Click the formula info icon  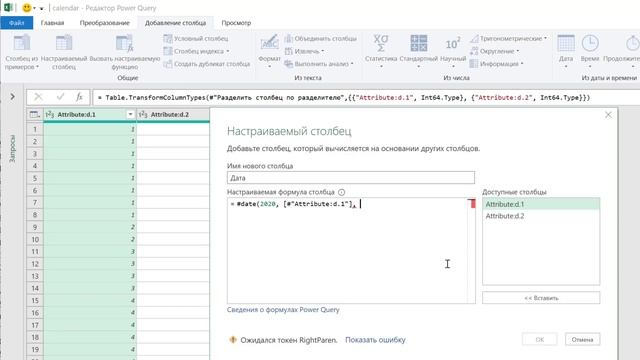[x=341, y=192]
